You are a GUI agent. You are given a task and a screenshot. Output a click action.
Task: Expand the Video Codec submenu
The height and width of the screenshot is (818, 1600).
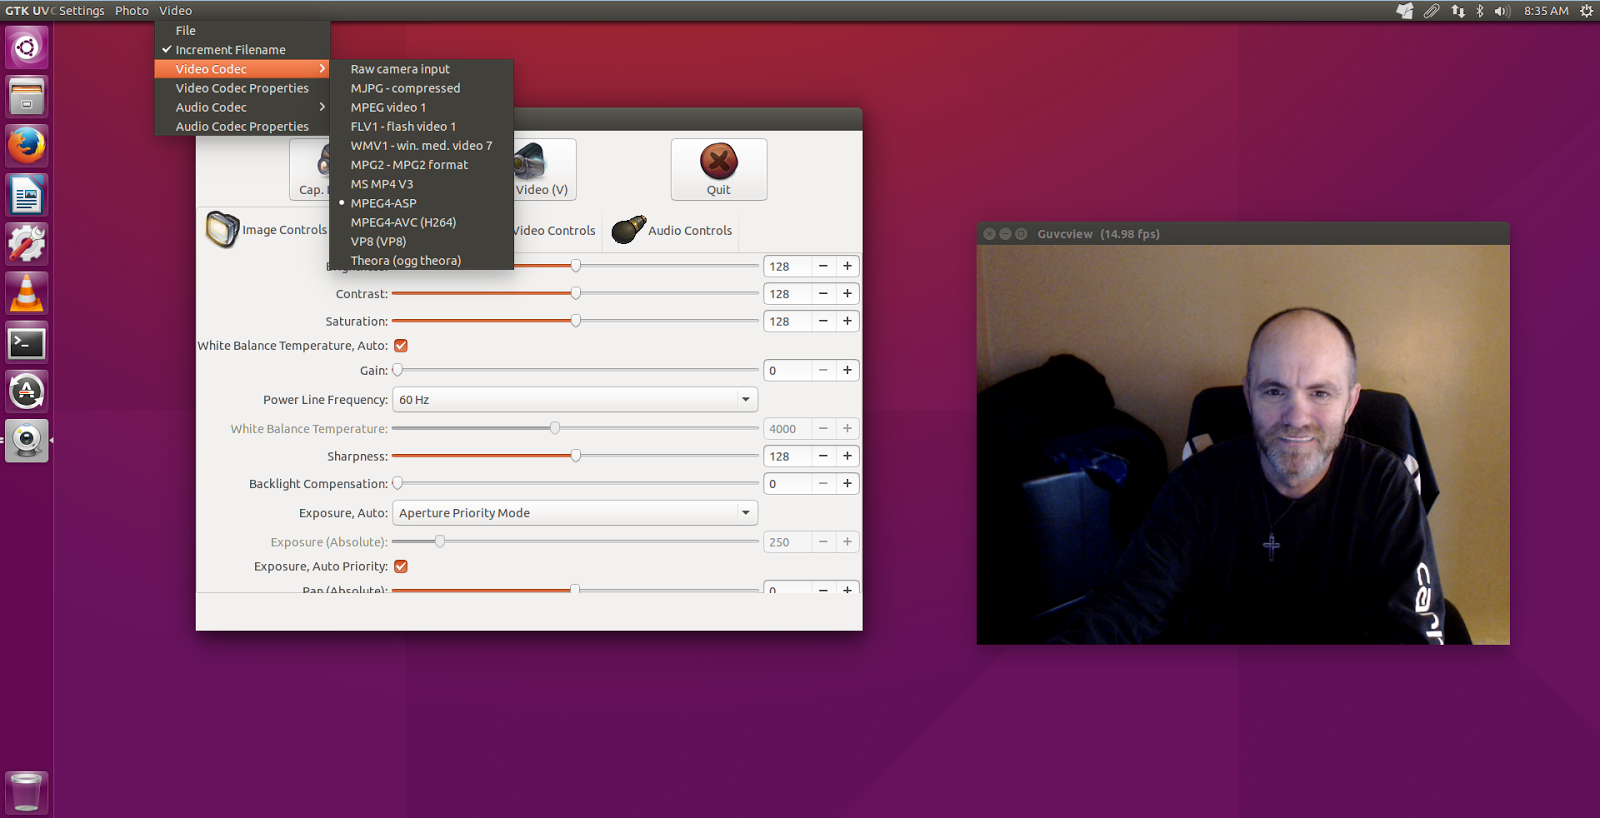click(242, 69)
